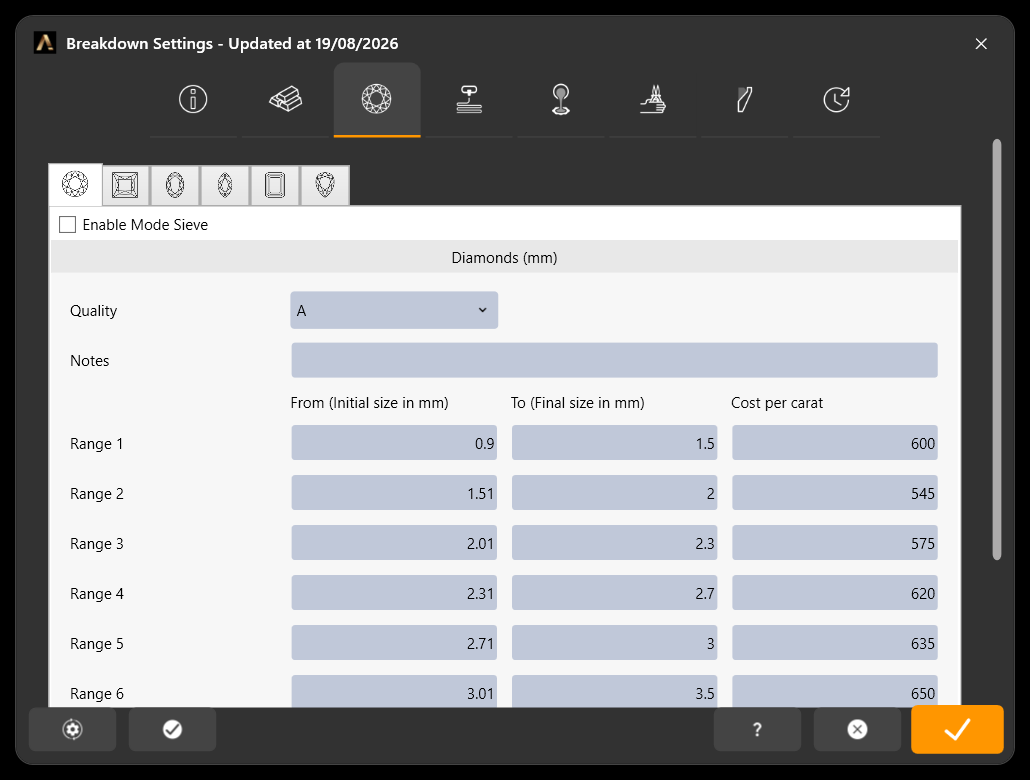This screenshot has height=780, width=1030.
Task: Open the 3D printer tab icon
Action: tap(469, 100)
